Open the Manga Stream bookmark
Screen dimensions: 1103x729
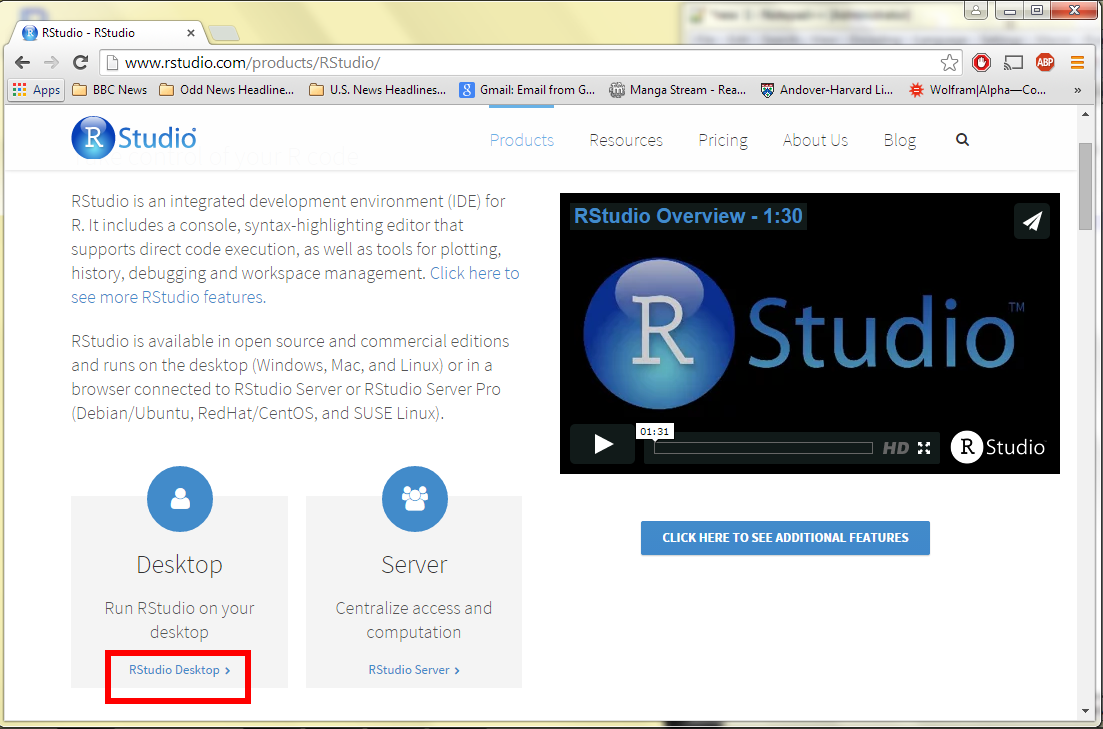click(x=677, y=90)
